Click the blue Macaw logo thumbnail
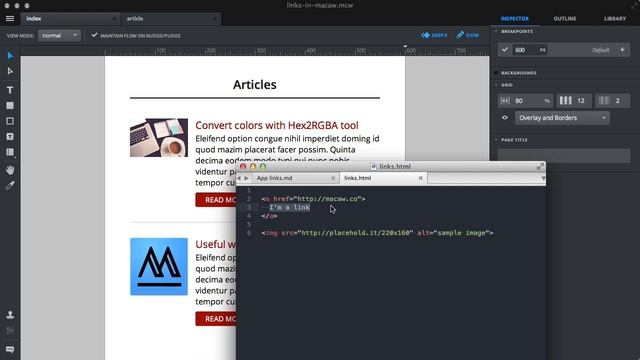Viewport: 640px width, 360px height. [159, 267]
